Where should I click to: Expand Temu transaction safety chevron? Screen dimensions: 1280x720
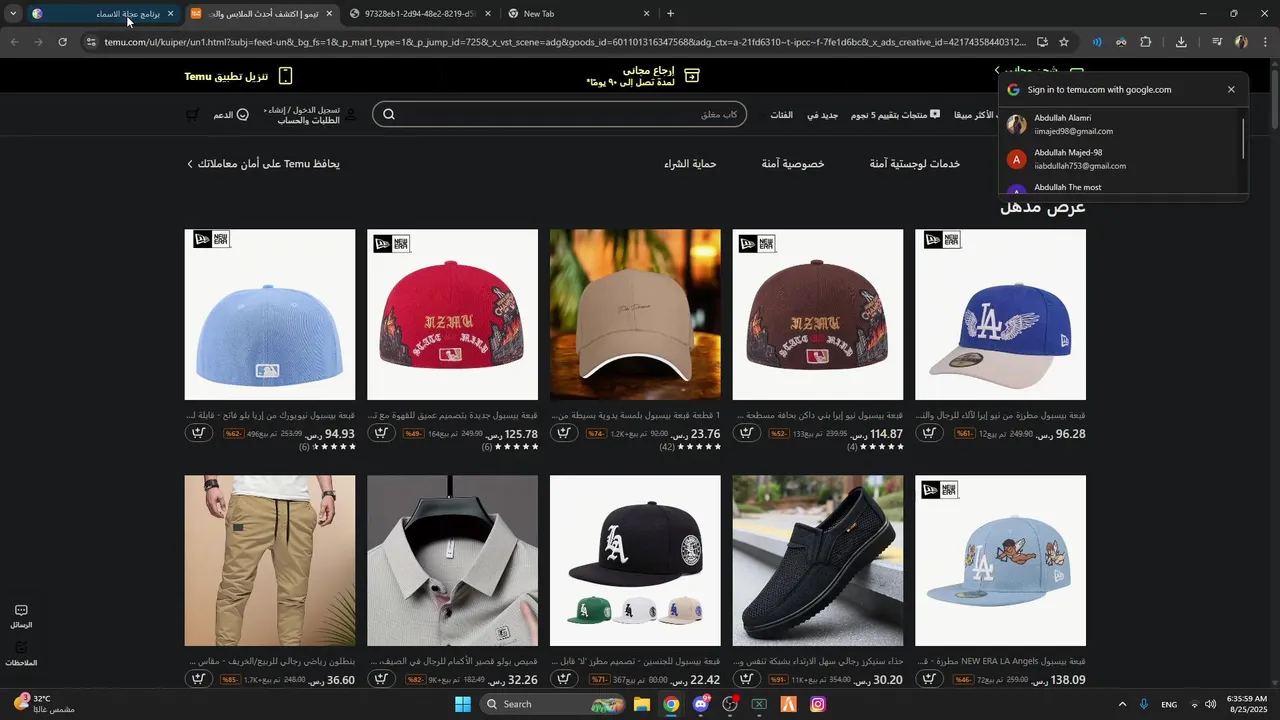pos(190,164)
